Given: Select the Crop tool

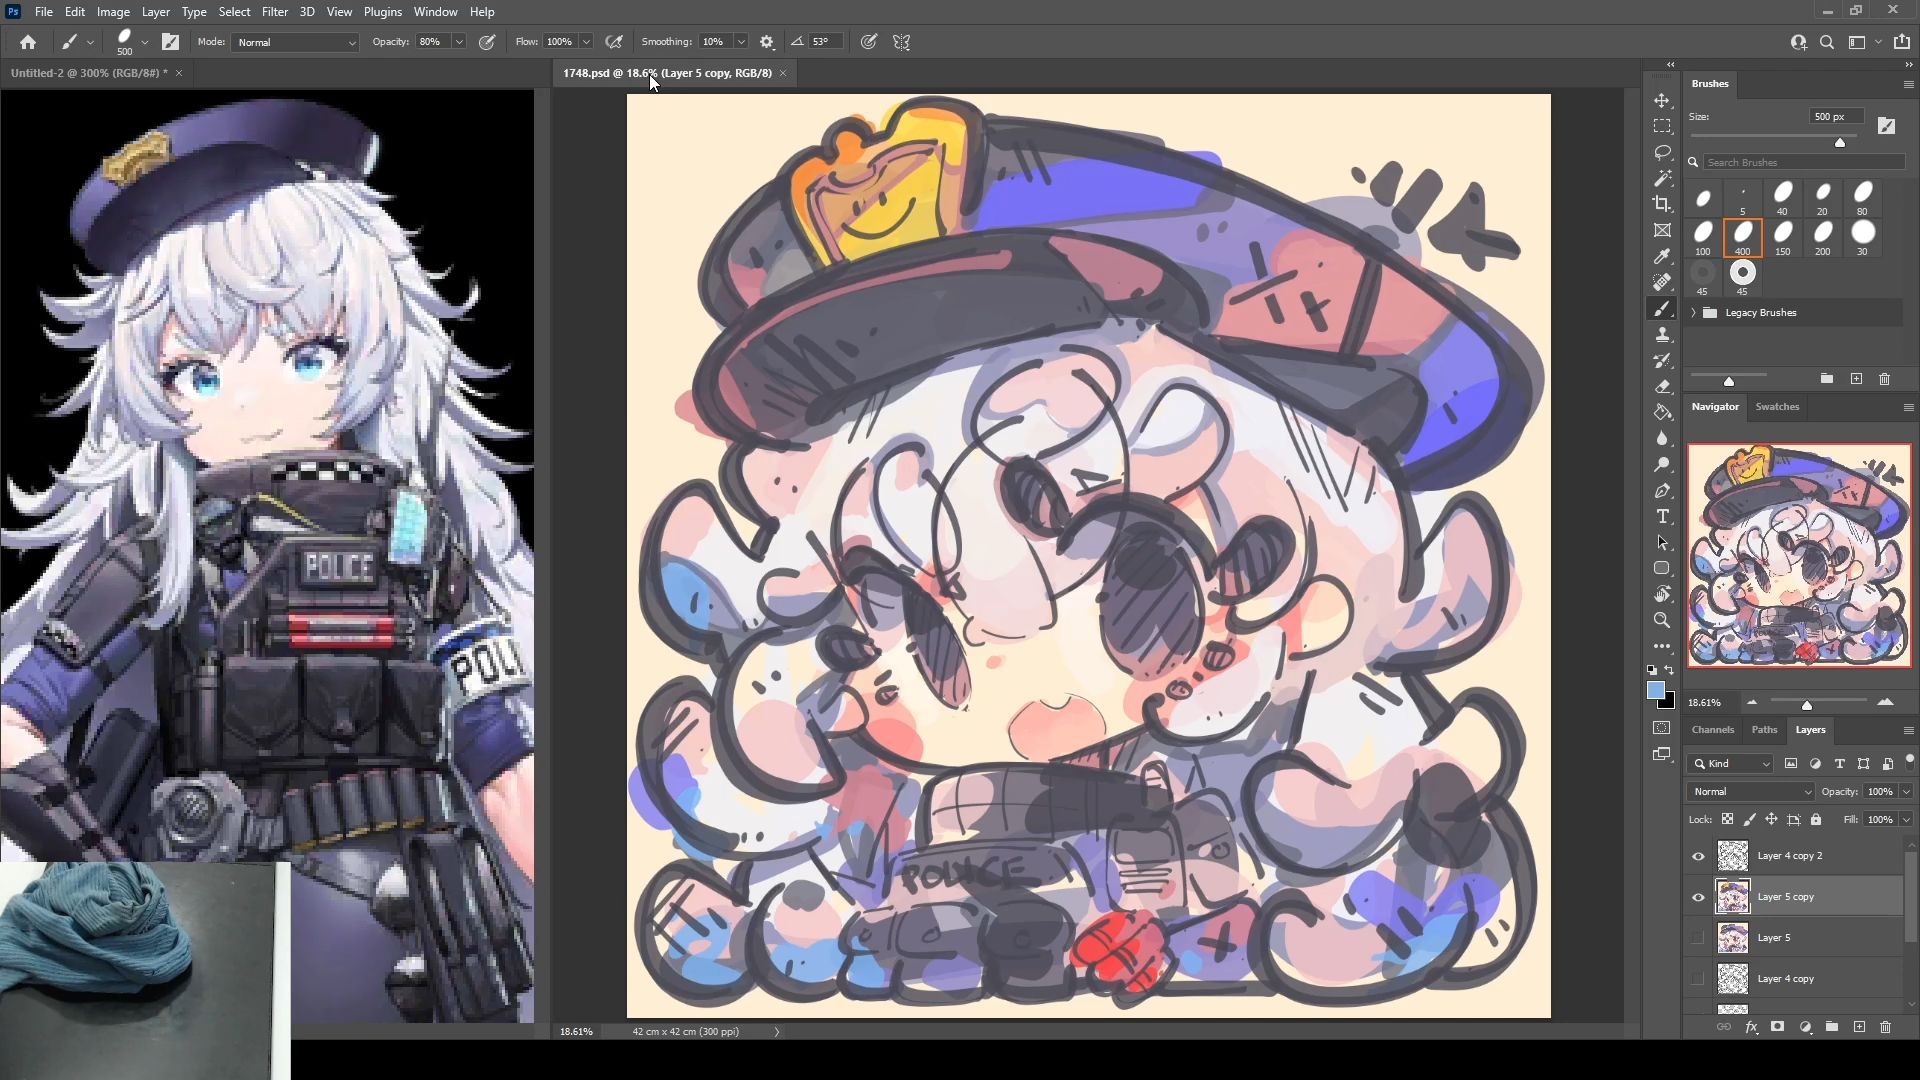Looking at the screenshot, I should 1662,204.
